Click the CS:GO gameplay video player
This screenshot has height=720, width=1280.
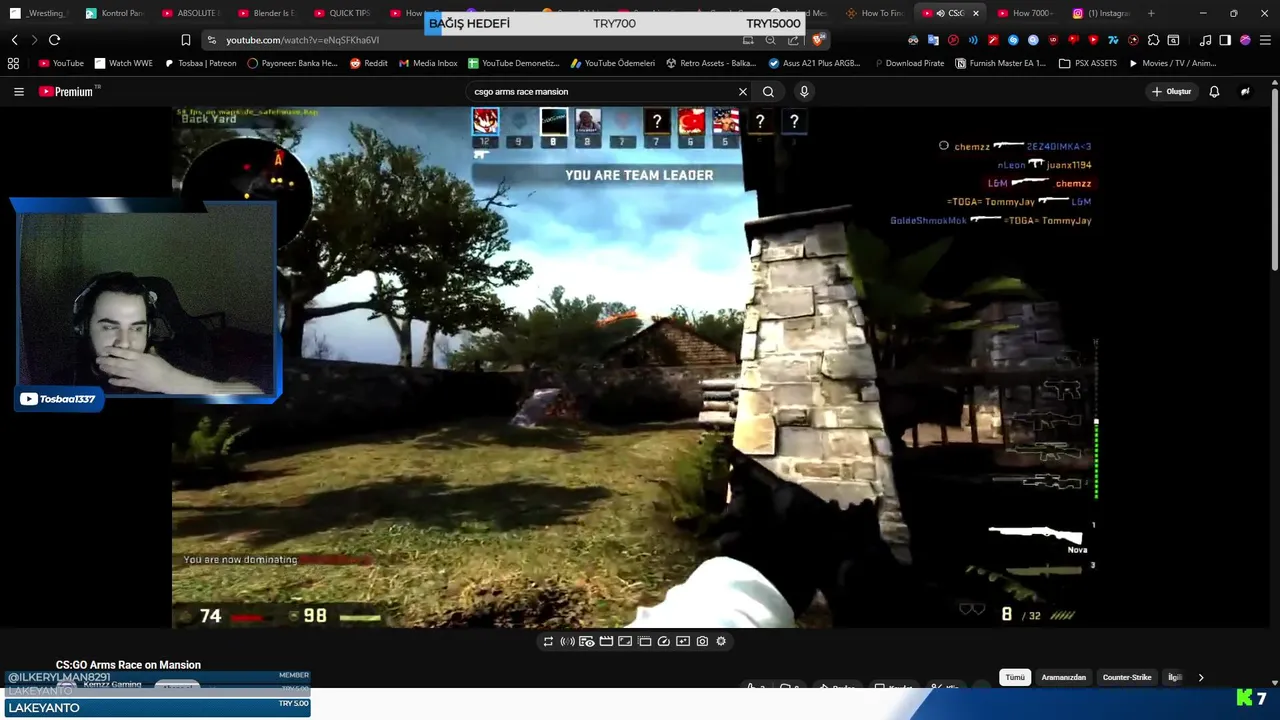coord(635,368)
